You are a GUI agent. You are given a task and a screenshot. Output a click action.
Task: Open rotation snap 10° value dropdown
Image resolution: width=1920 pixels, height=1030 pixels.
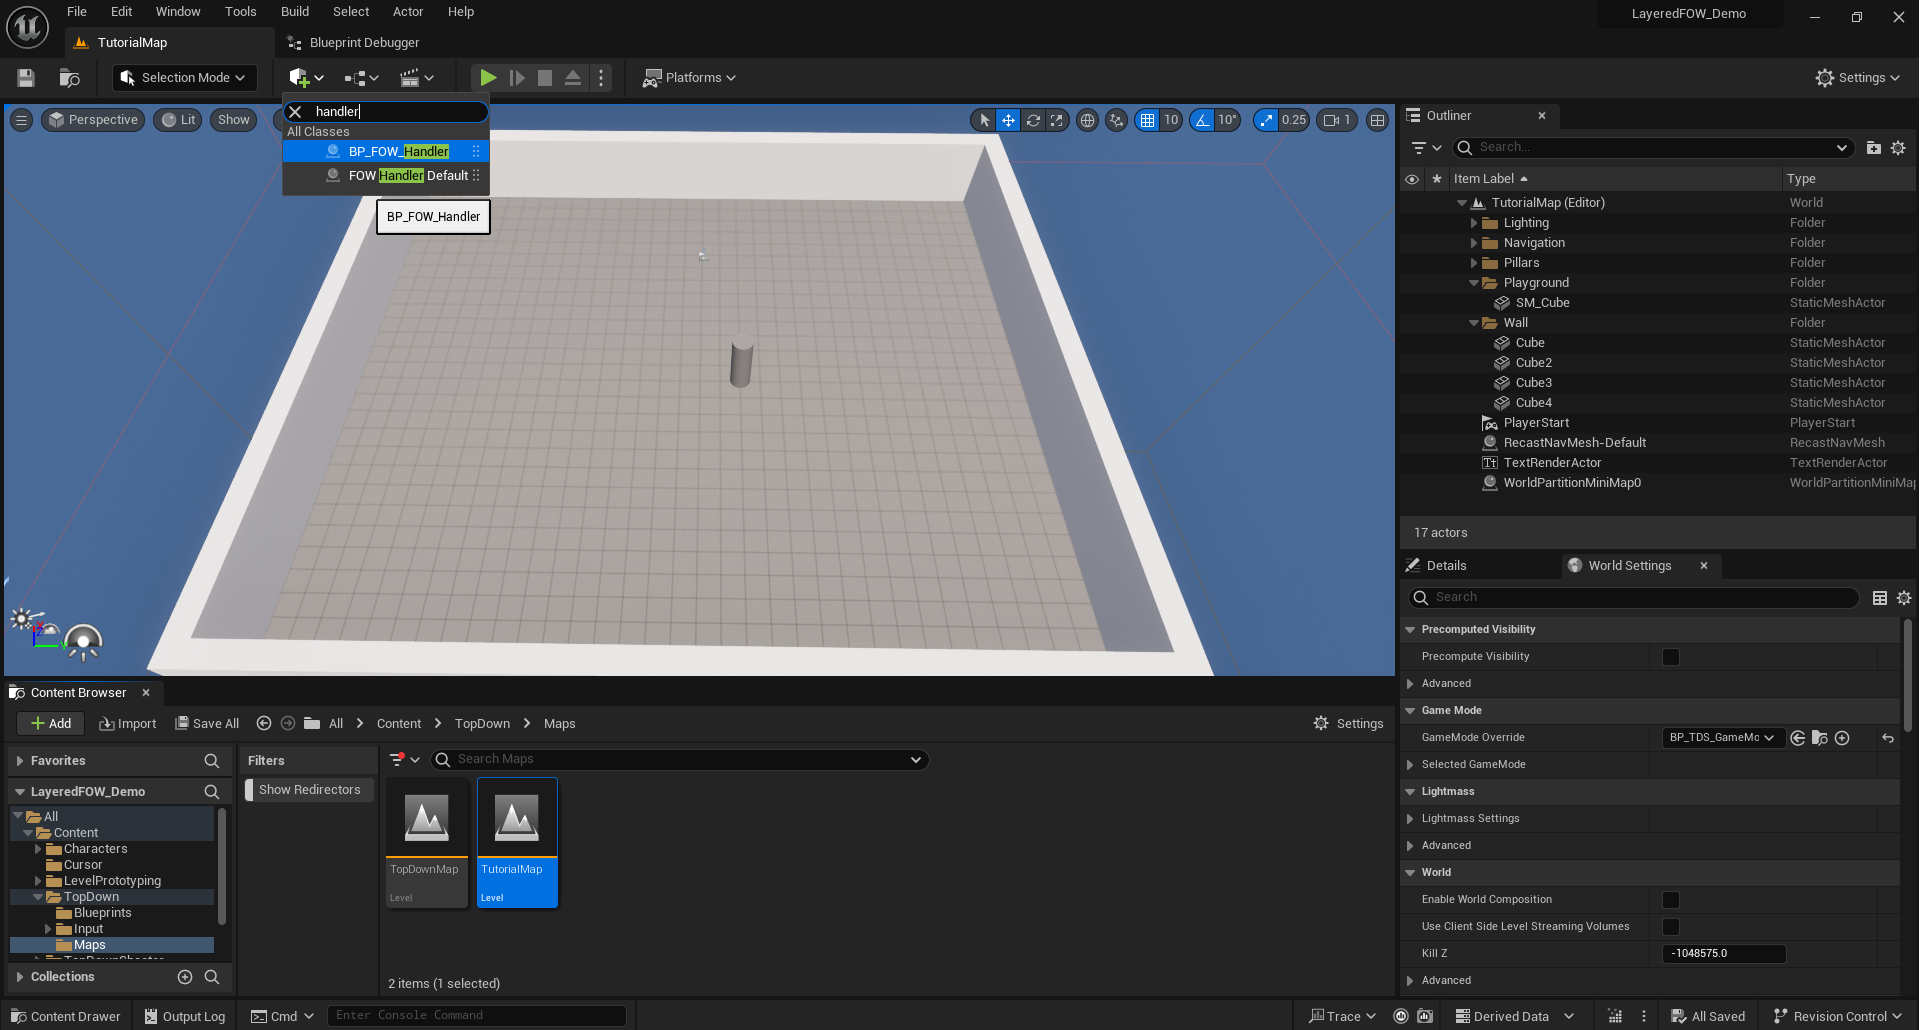coord(1228,120)
